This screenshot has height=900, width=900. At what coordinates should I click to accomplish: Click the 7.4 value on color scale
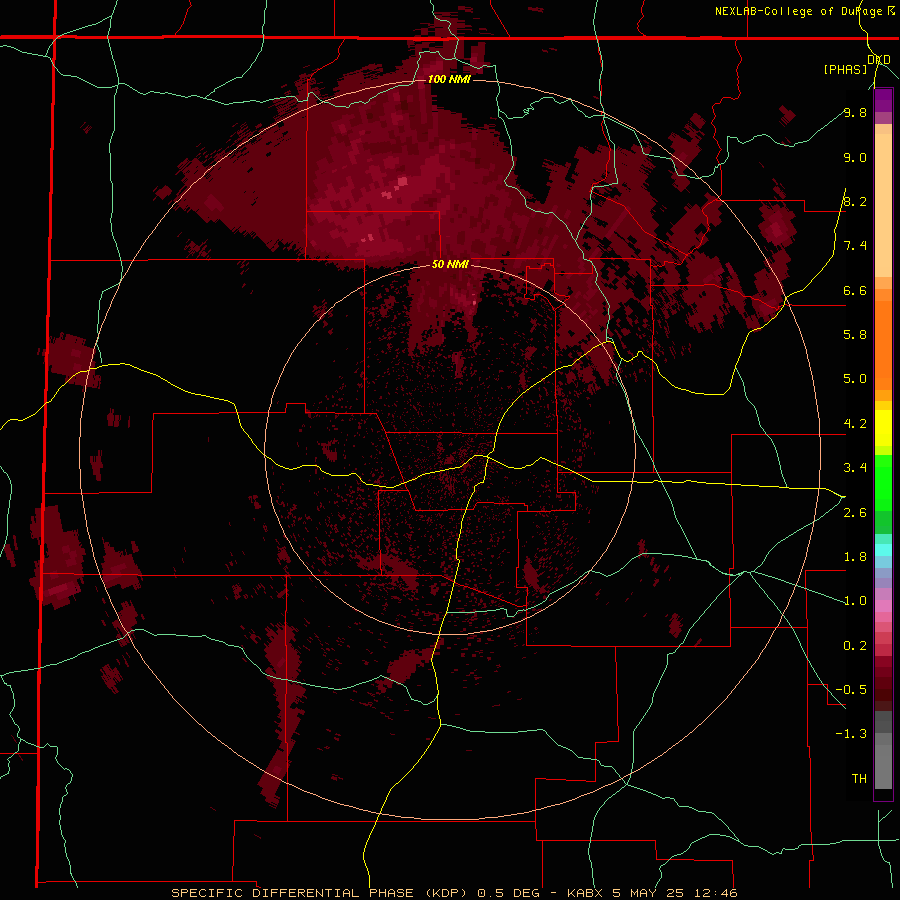click(855, 246)
